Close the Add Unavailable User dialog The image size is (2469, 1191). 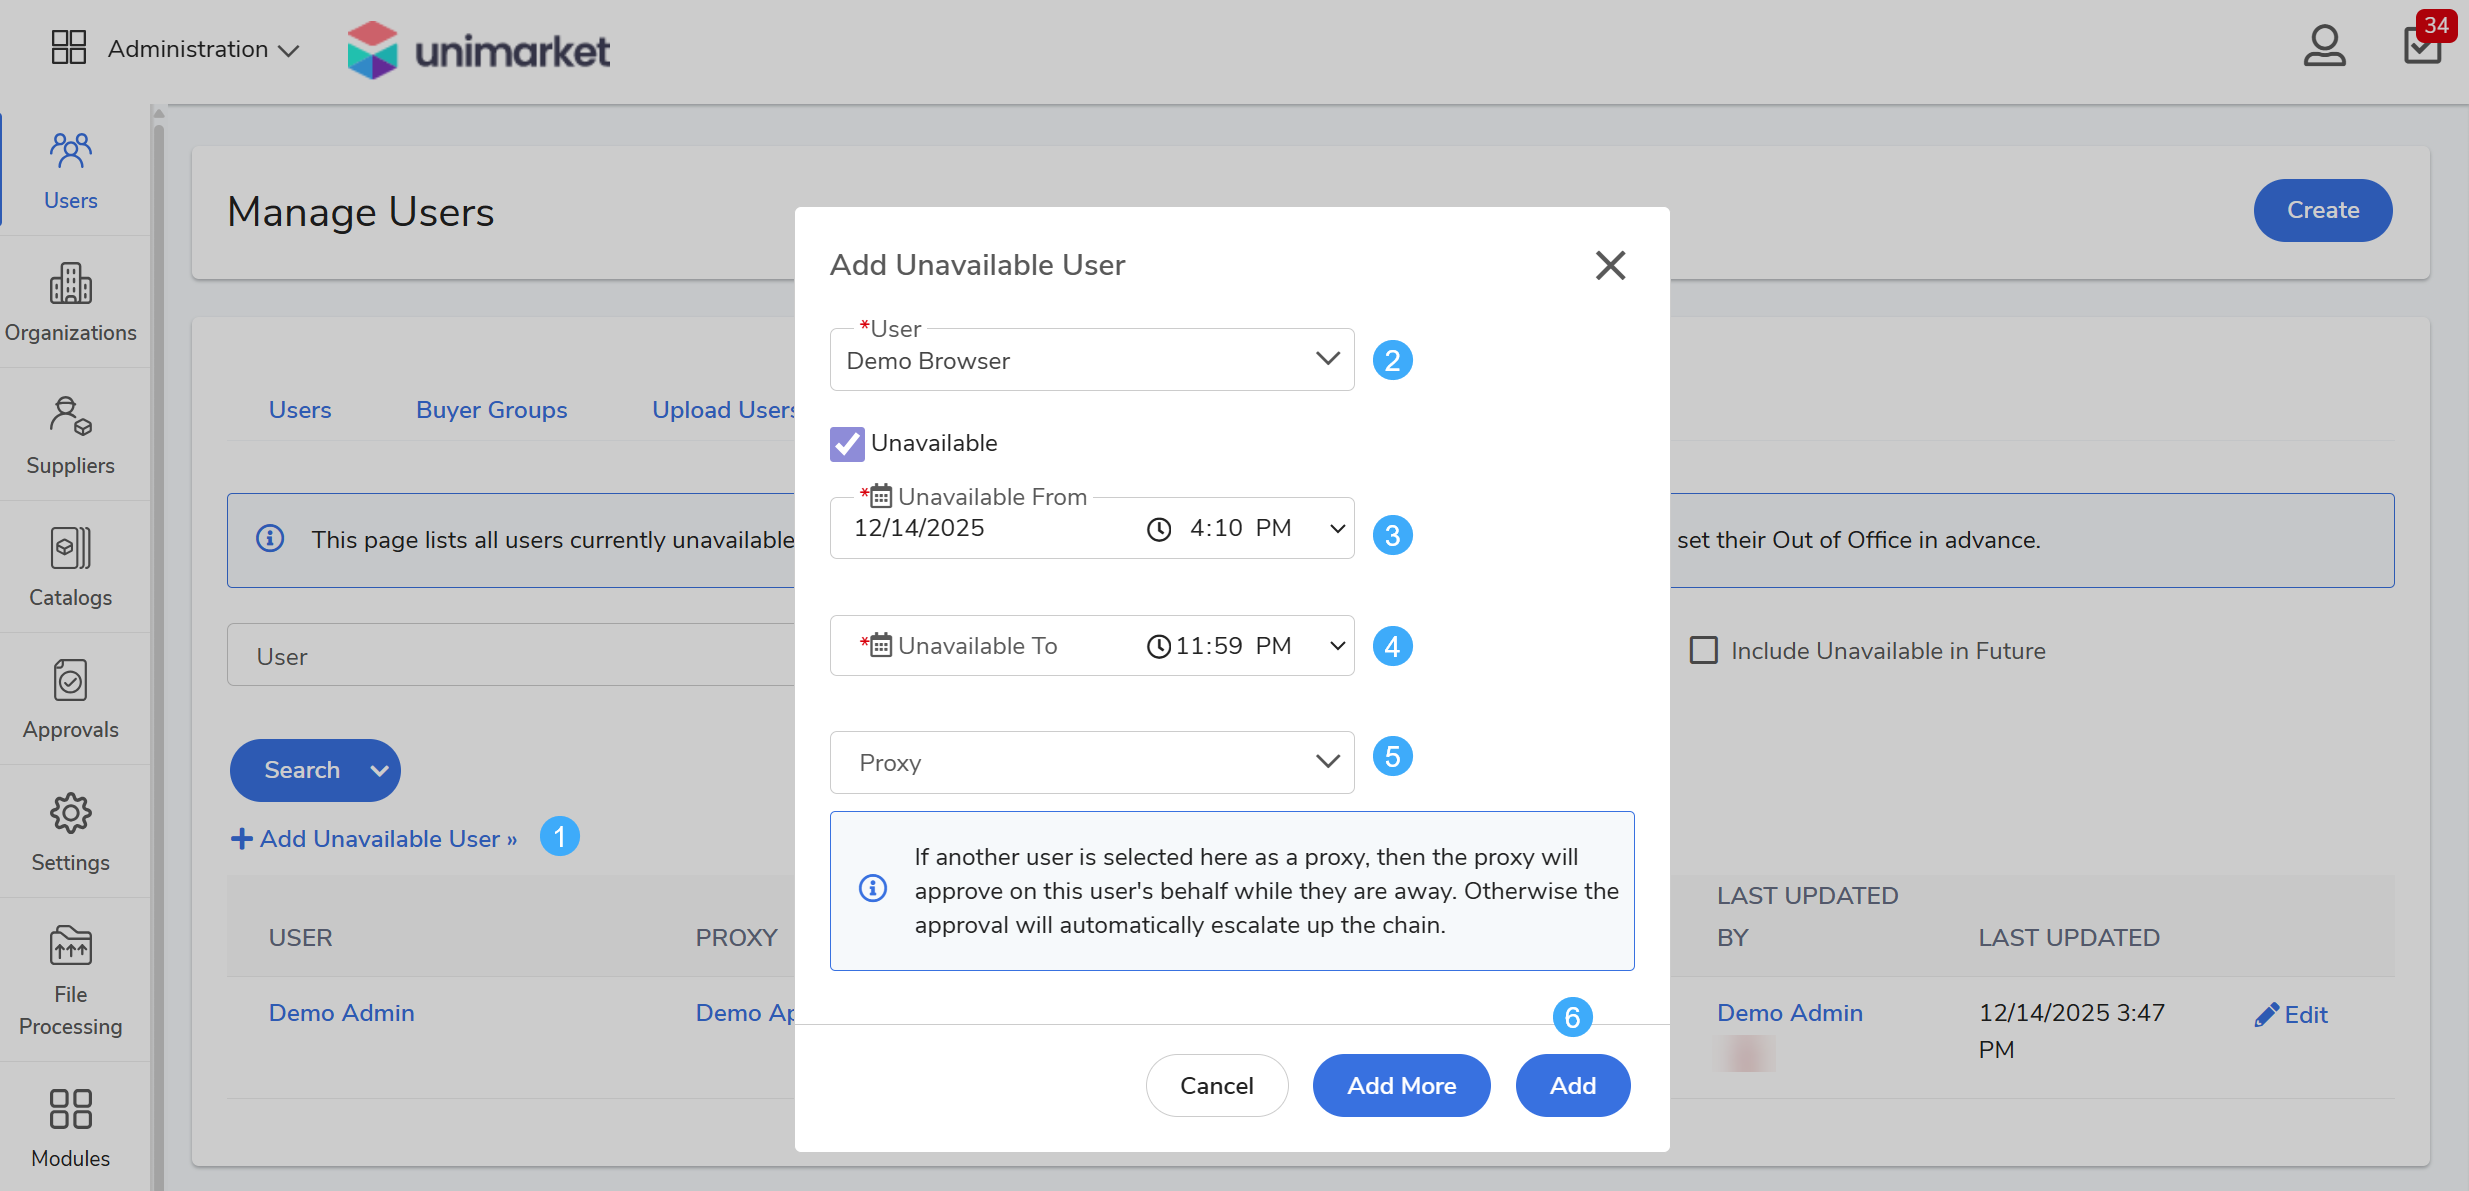point(1610,265)
